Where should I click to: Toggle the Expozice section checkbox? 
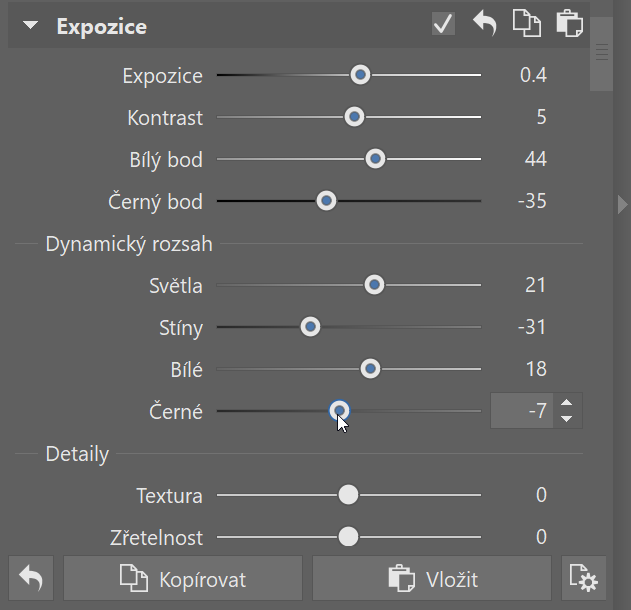coord(443,23)
